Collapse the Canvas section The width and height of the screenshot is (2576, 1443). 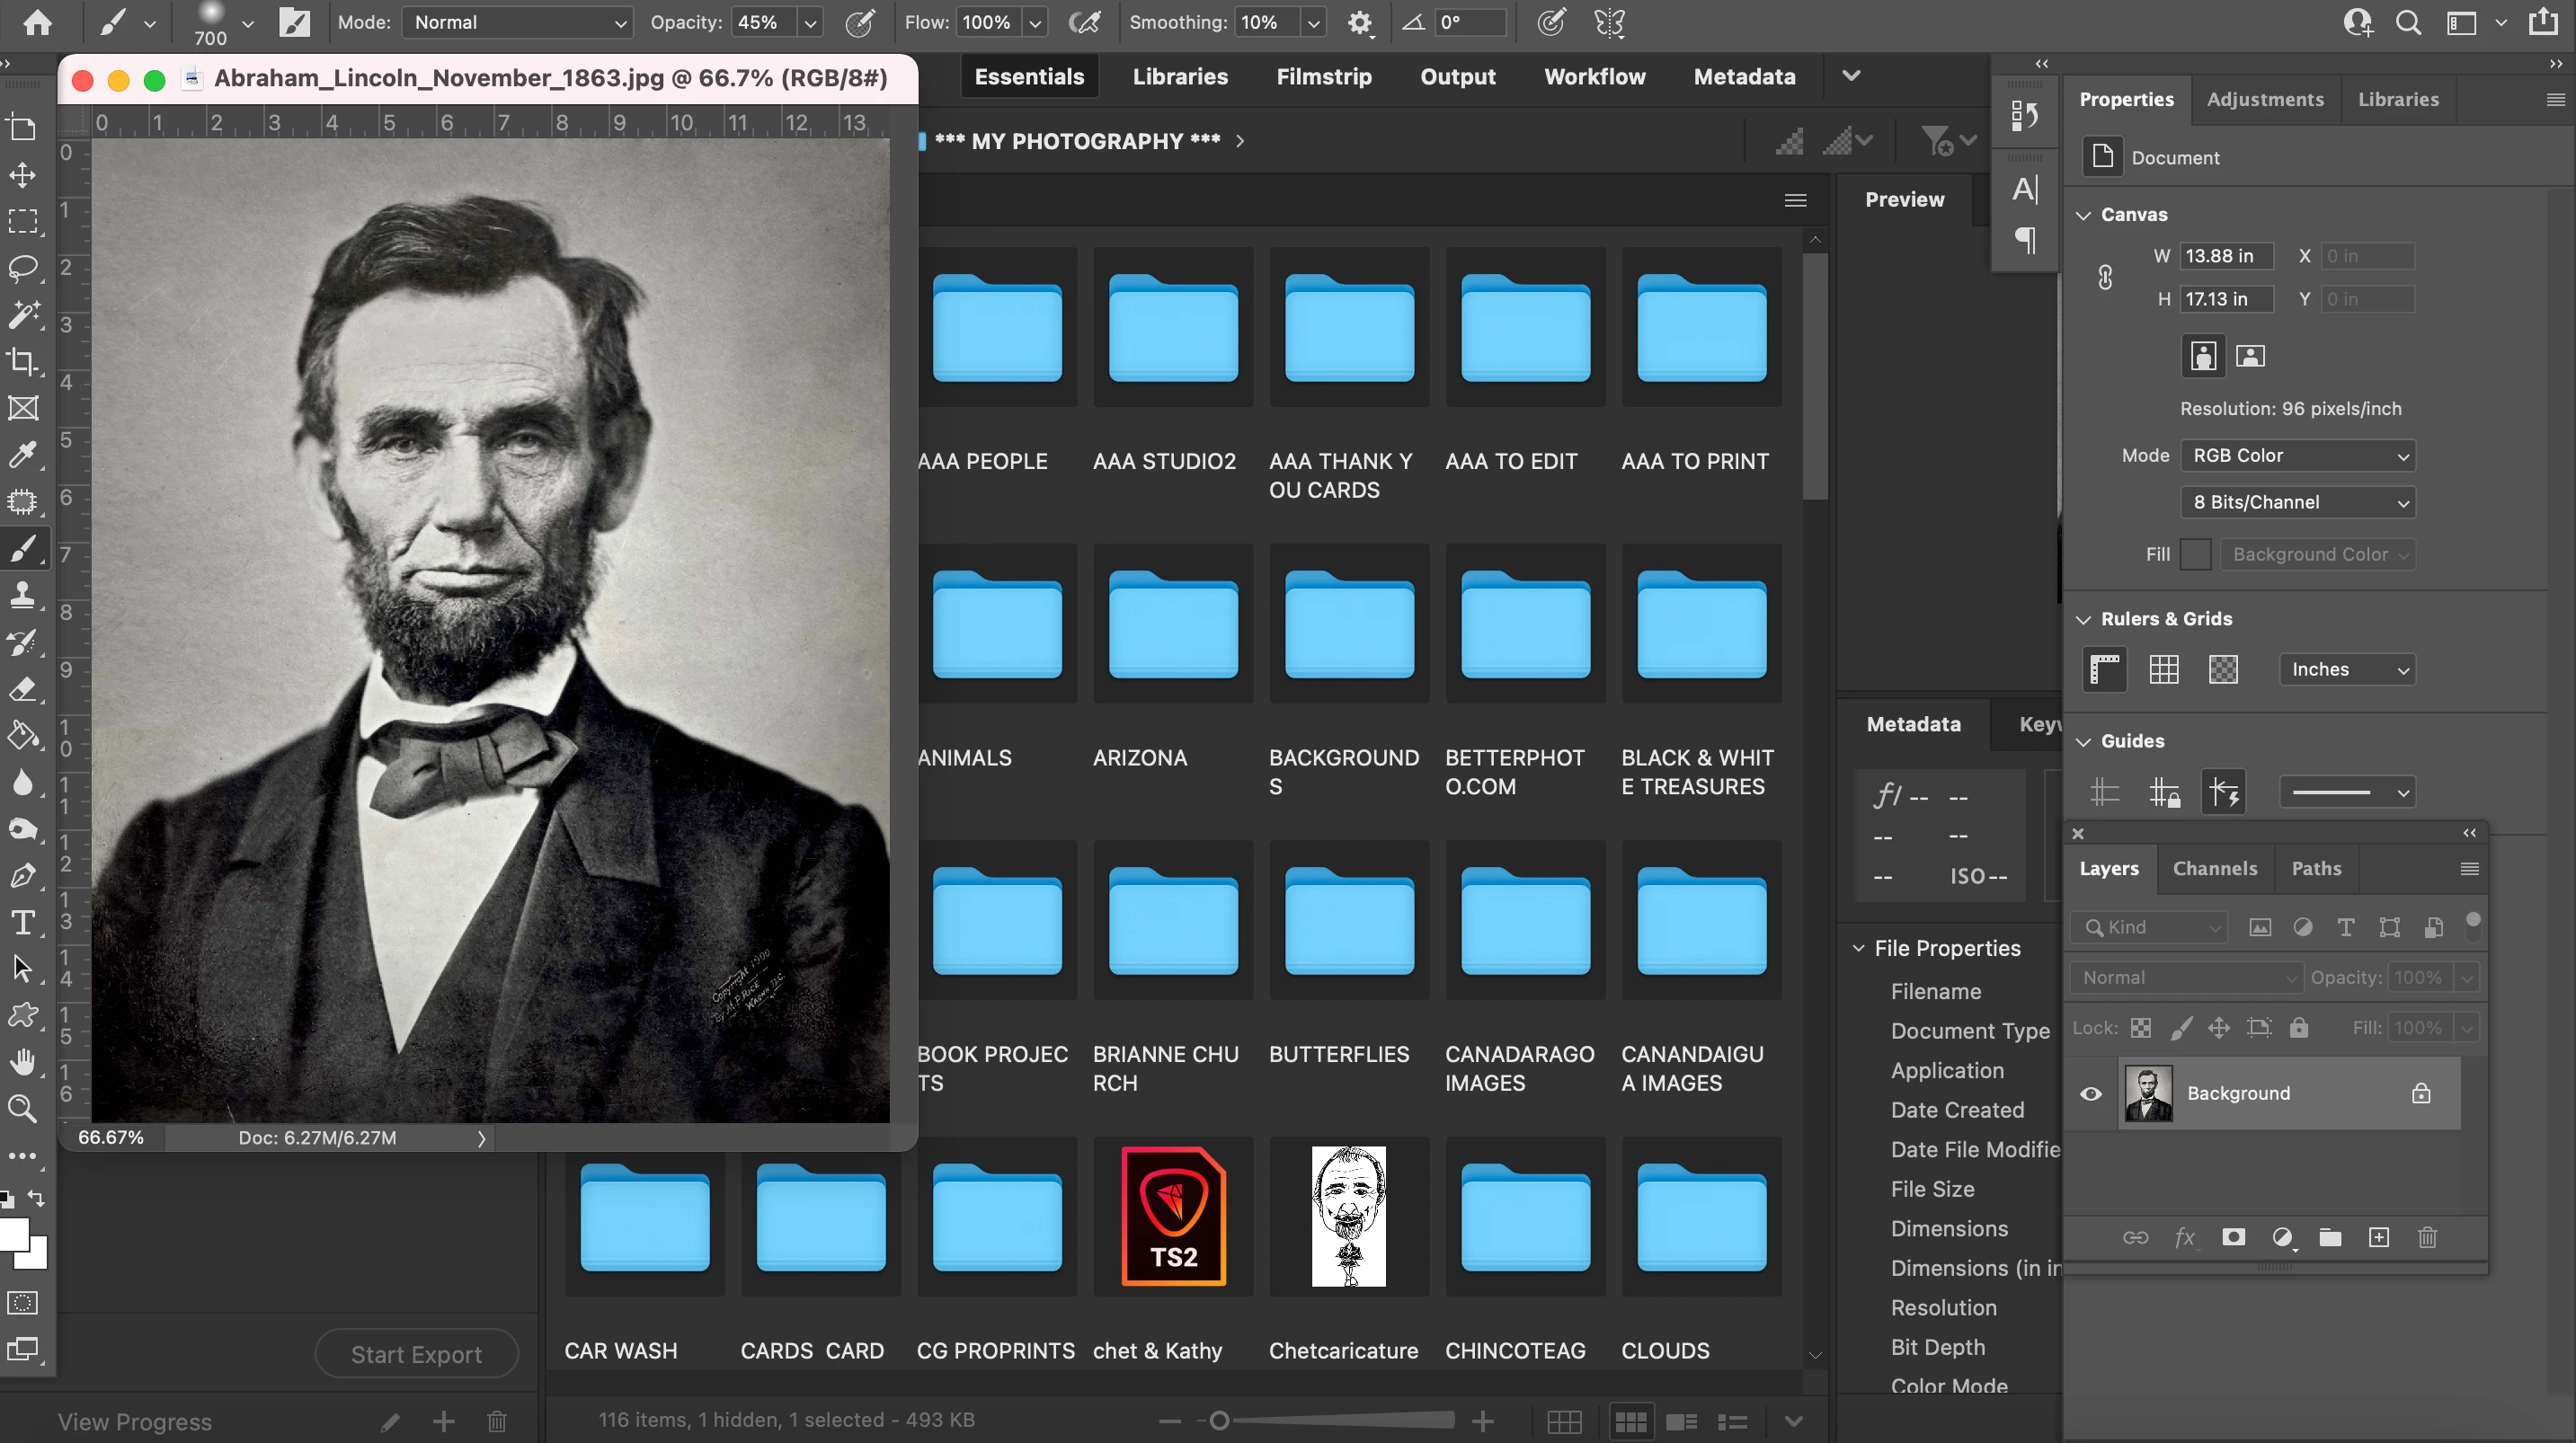(x=2084, y=215)
